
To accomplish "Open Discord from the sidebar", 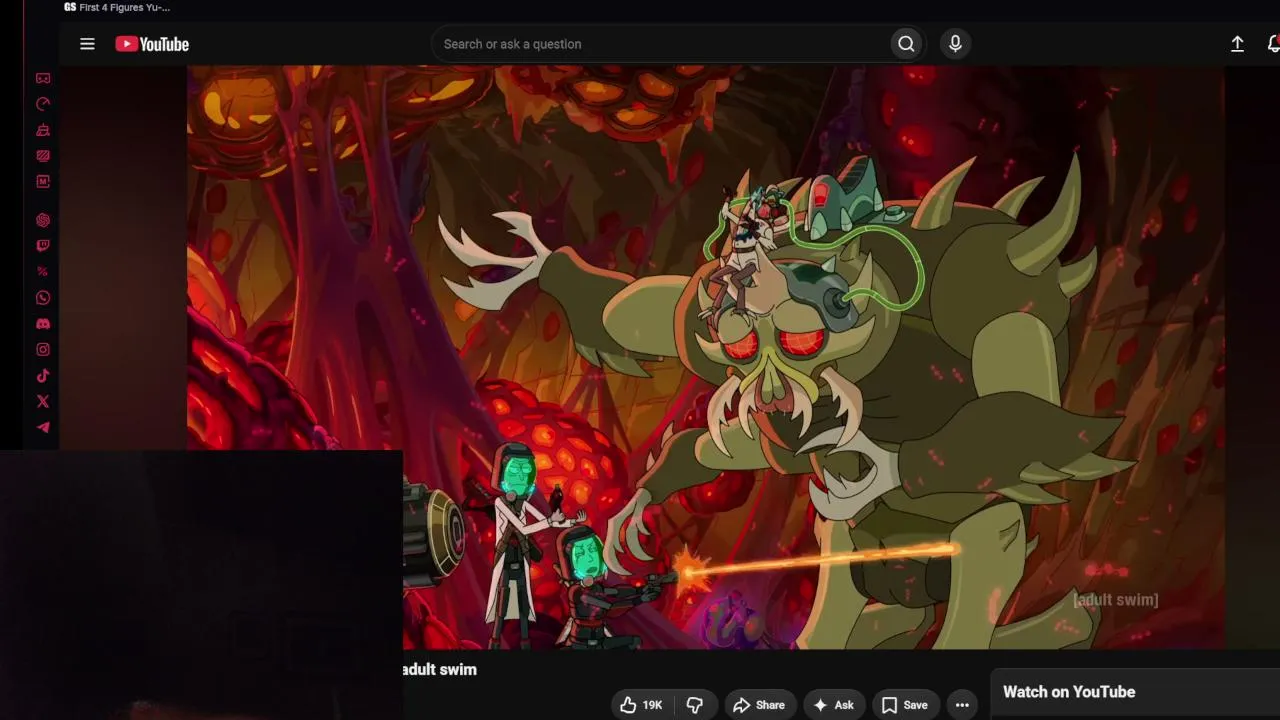I will point(43,324).
